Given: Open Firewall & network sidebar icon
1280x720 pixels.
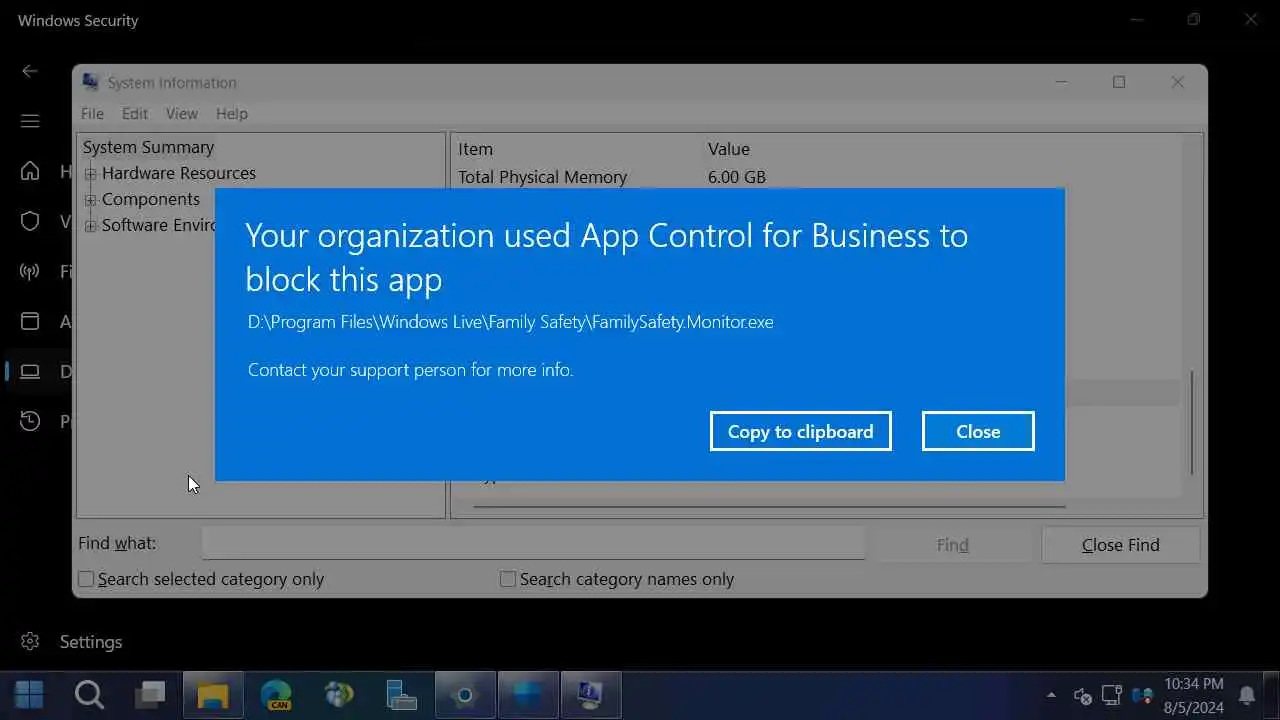Looking at the screenshot, I should coord(30,271).
